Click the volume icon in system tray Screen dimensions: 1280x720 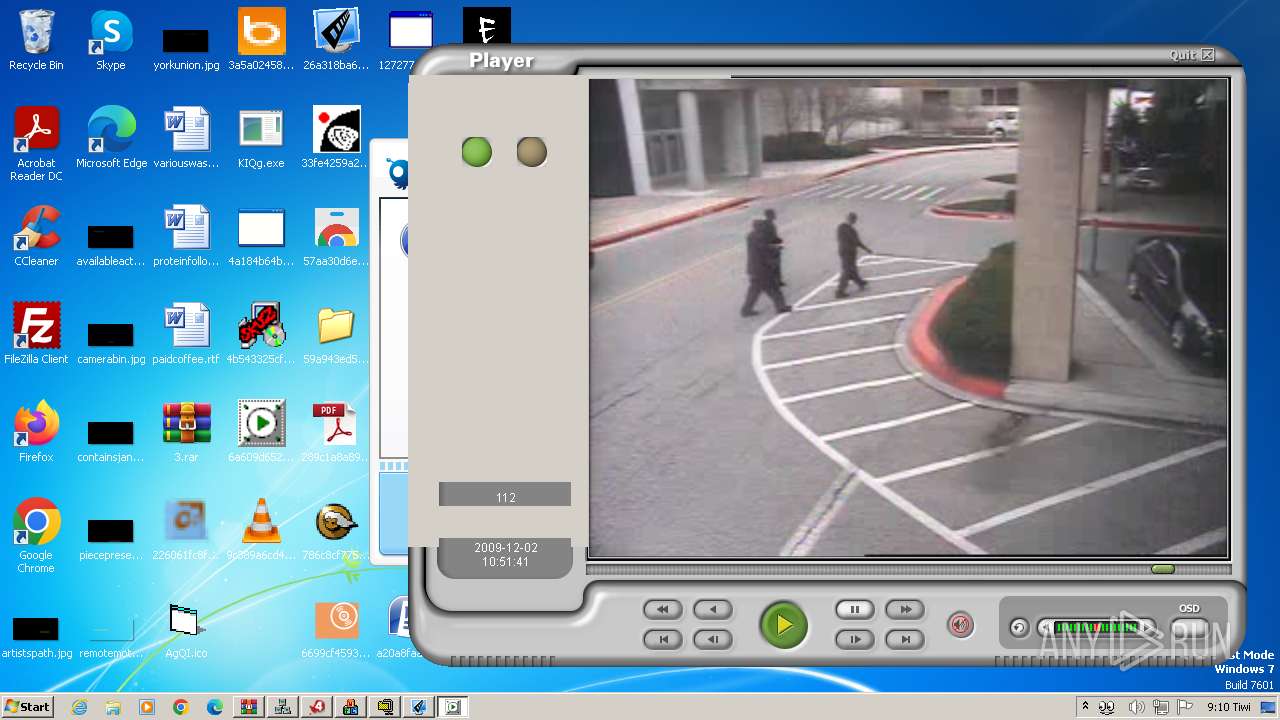coord(1136,707)
